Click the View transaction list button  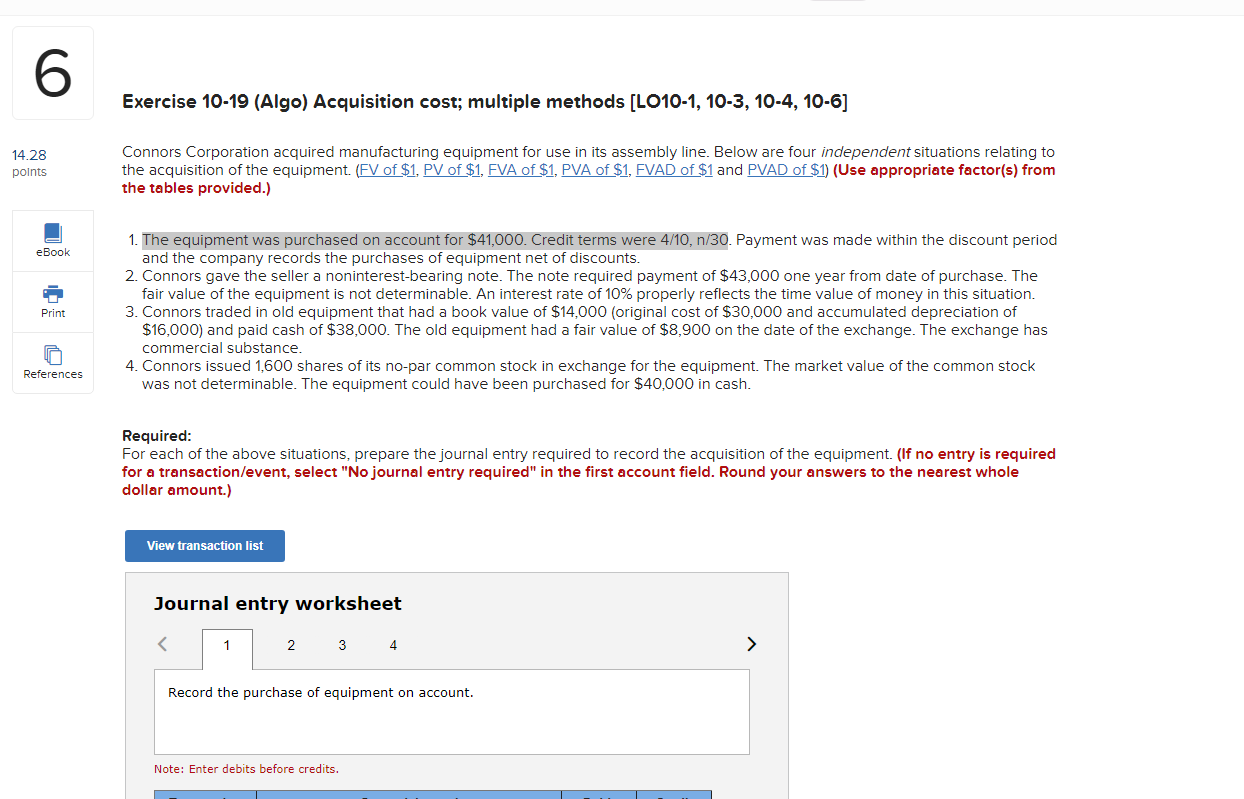point(204,546)
